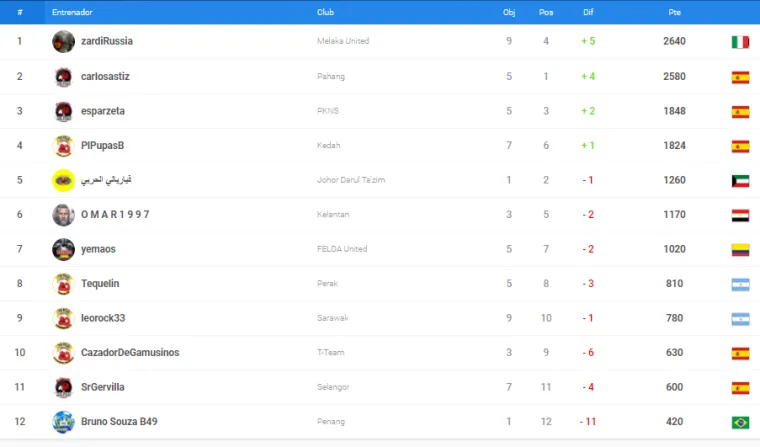
Task: Open esparzeta's manager name link
Action: 103,111
